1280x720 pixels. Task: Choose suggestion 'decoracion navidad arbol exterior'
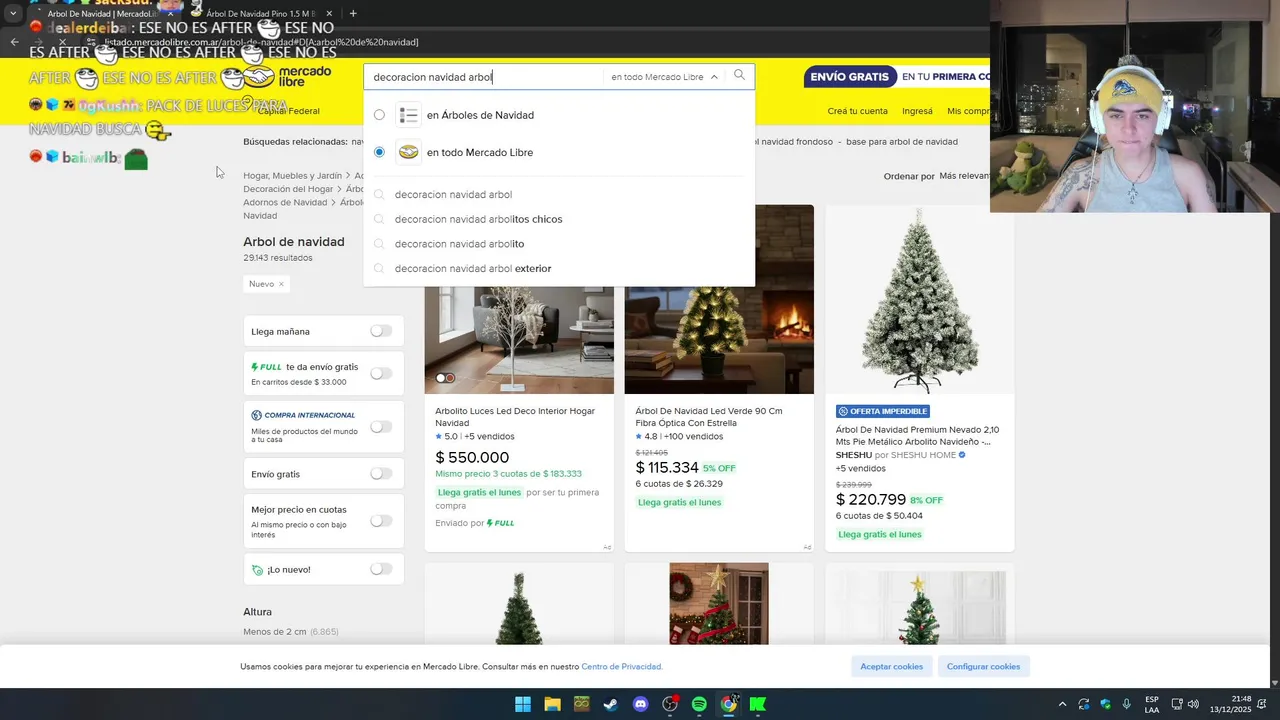(473, 268)
